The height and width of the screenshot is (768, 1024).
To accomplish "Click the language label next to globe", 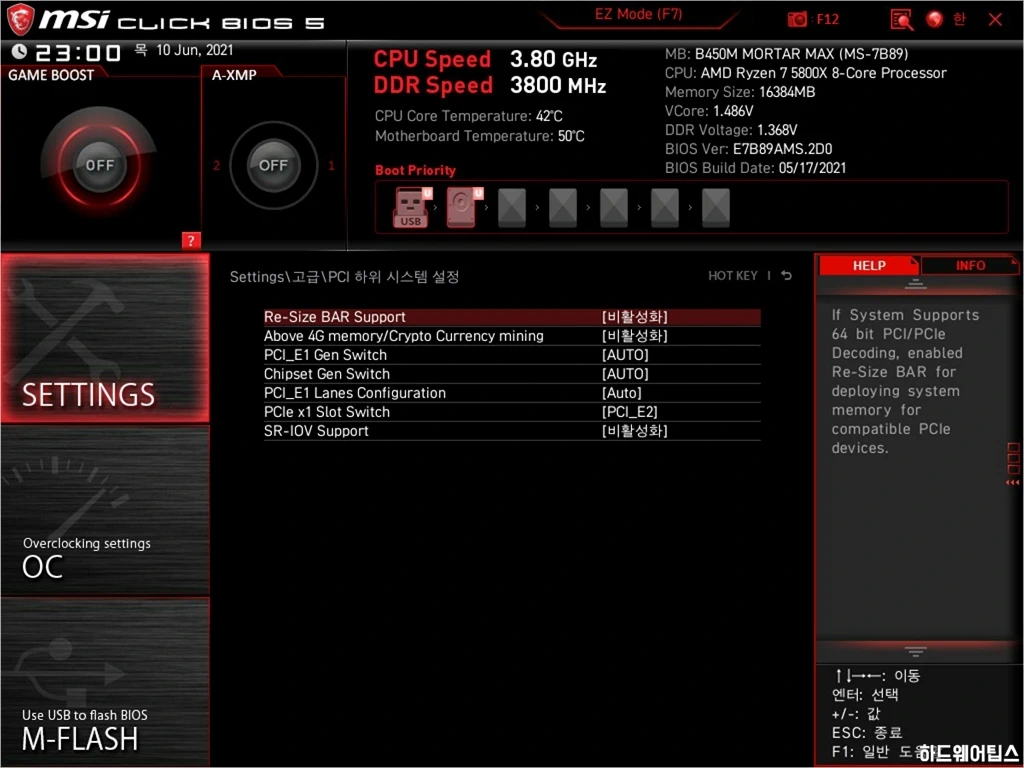I will click(959, 19).
